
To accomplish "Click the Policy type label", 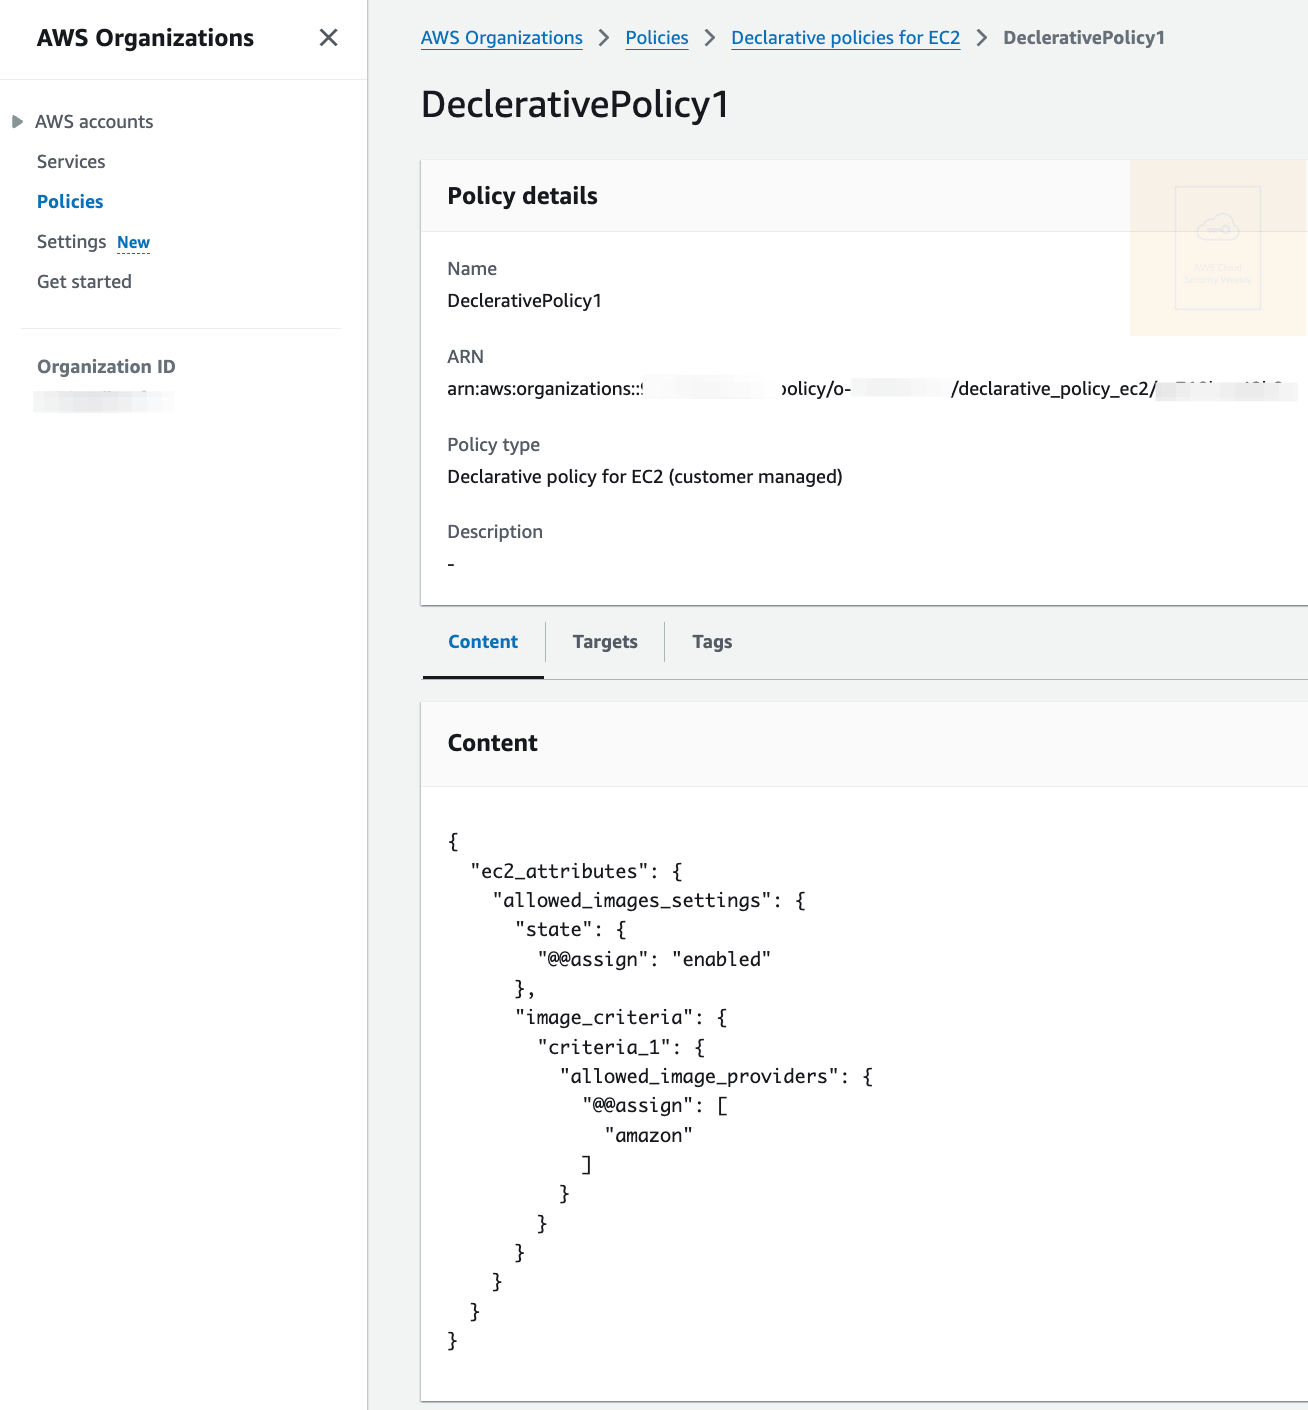I will 493,445.
